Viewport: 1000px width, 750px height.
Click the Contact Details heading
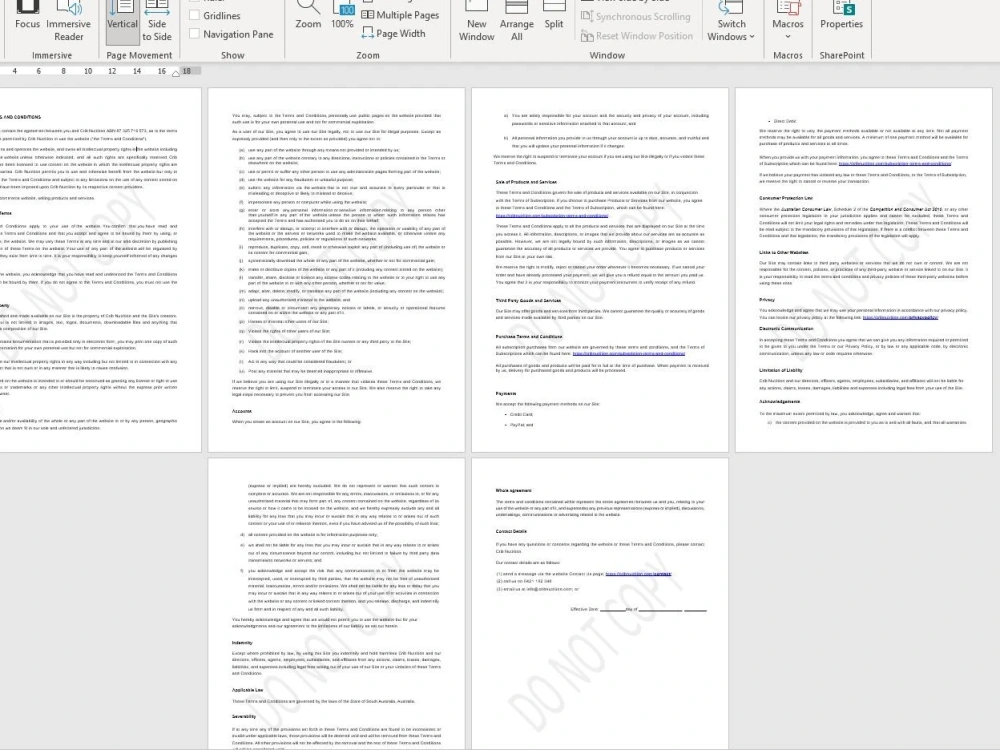point(511,531)
